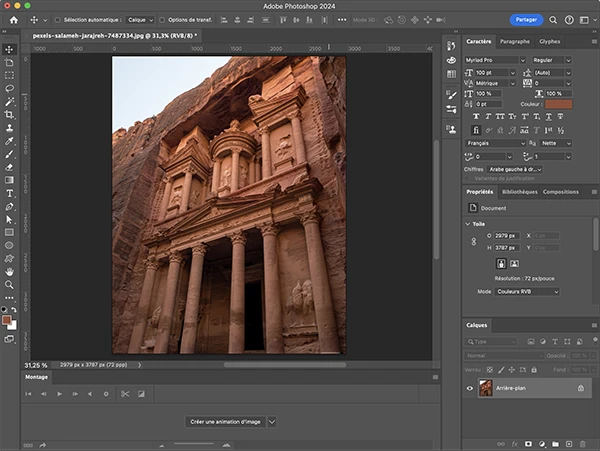Split clip with scissors icon in Montage
600x451 pixels.
pos(125,394)
